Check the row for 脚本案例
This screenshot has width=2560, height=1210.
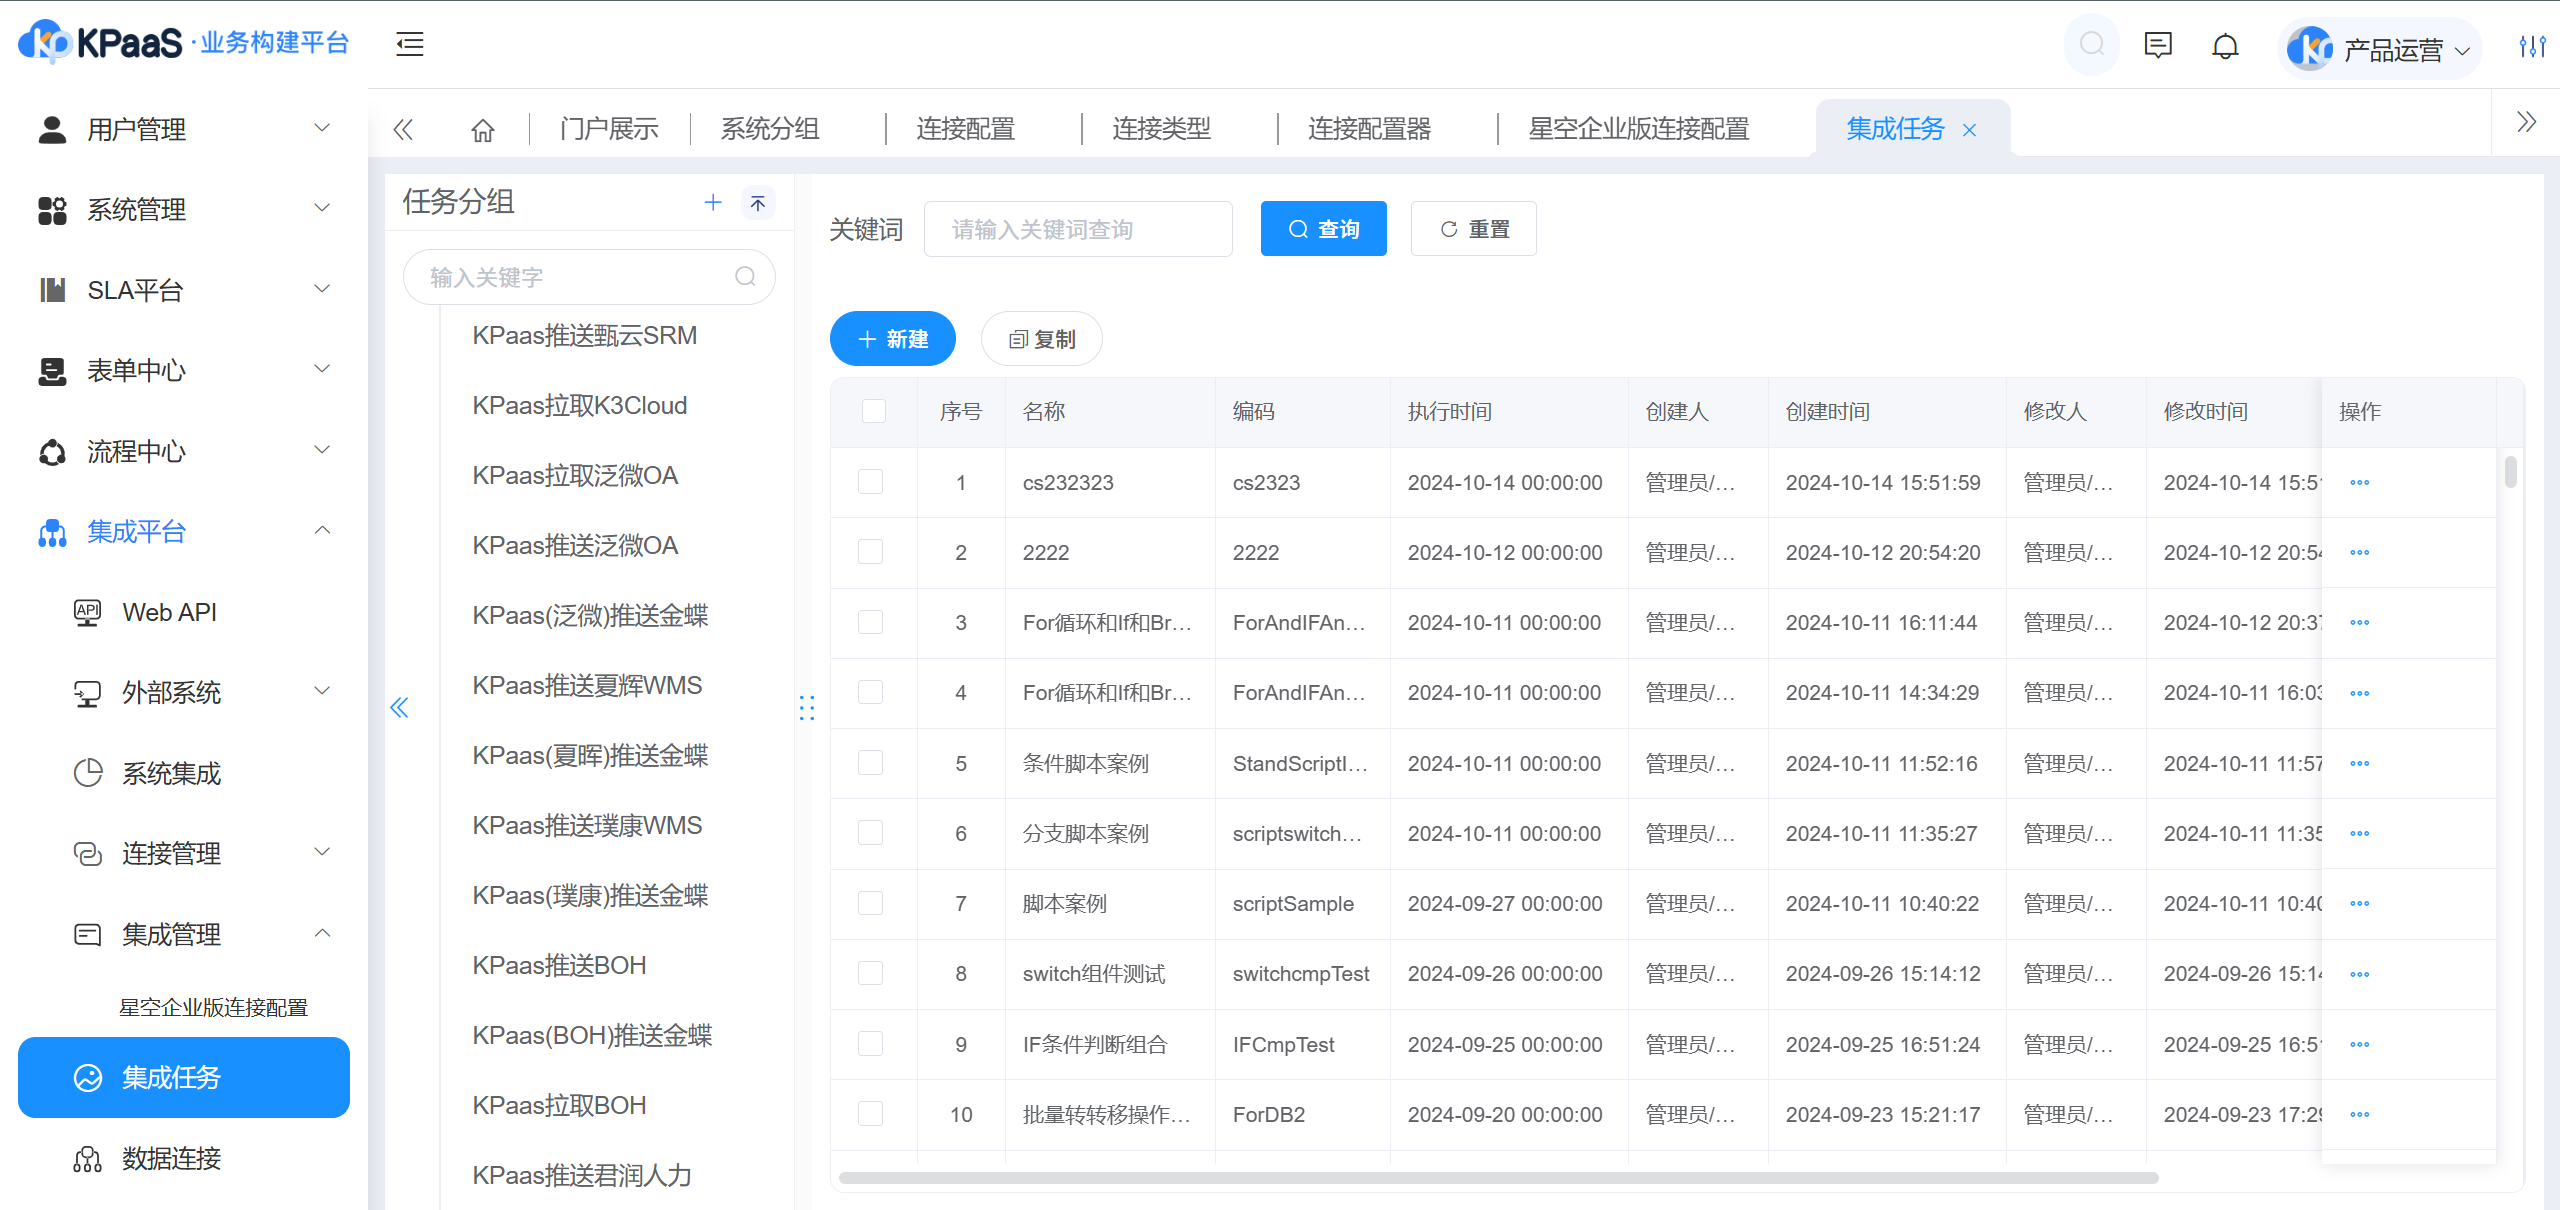871,904
